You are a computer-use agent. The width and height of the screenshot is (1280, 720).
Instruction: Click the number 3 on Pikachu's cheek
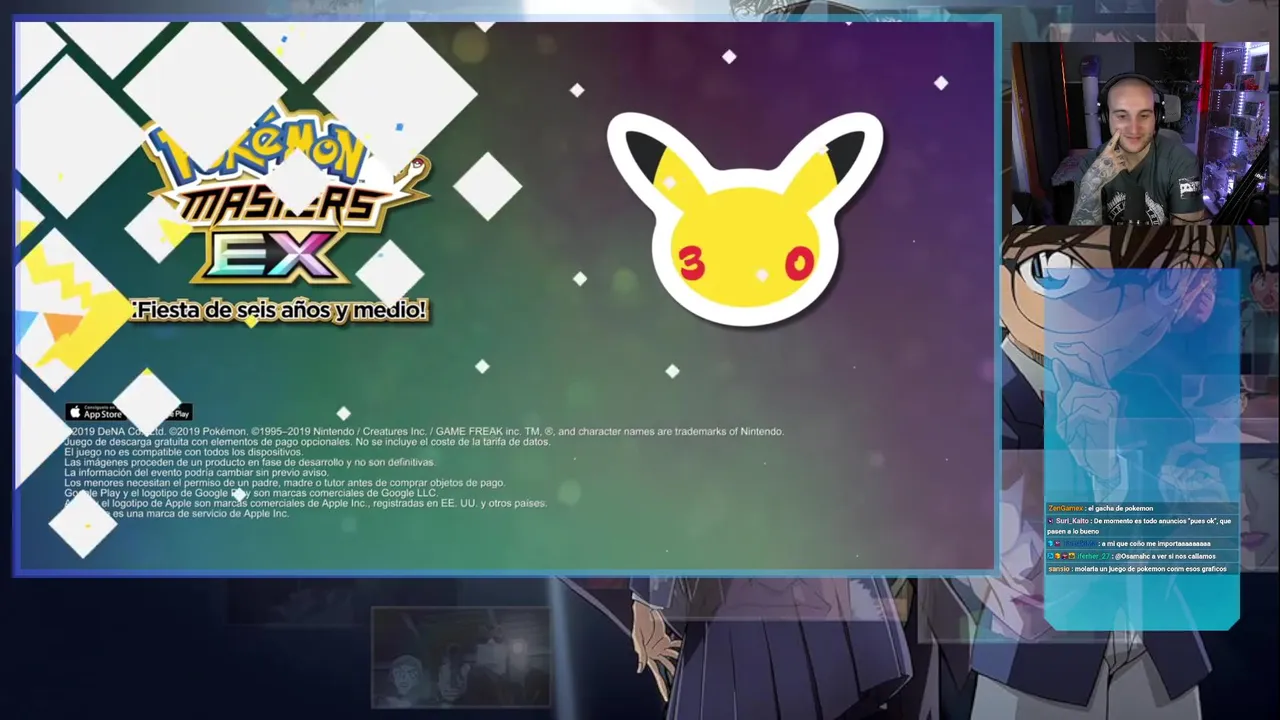[691, 263]
